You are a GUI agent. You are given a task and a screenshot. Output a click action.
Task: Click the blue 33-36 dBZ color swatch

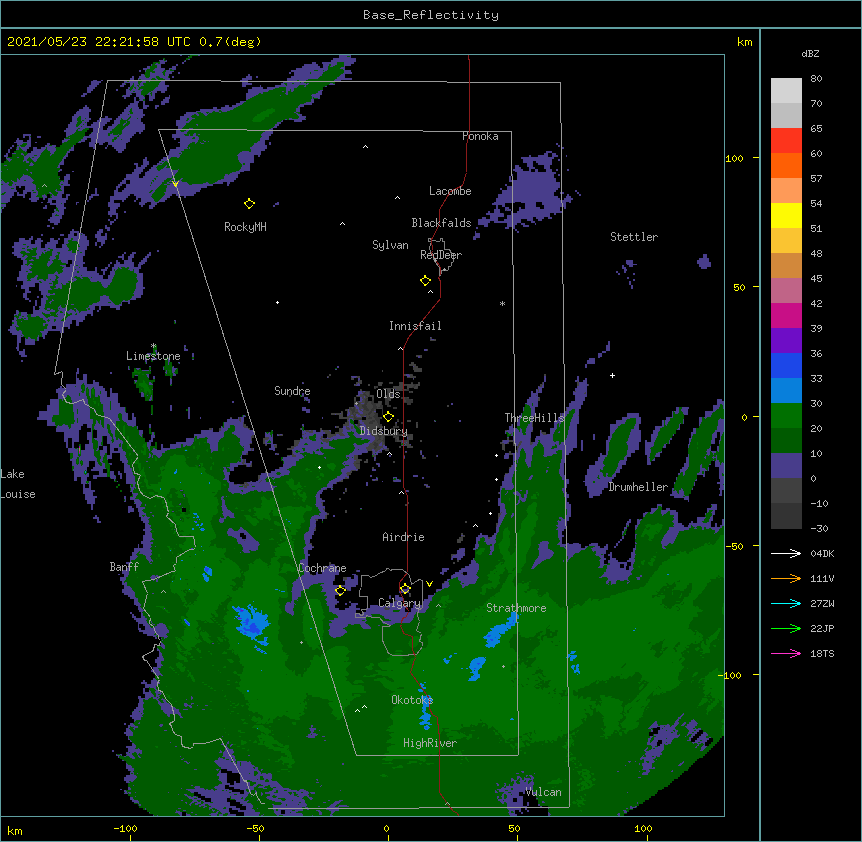(786, 366)
